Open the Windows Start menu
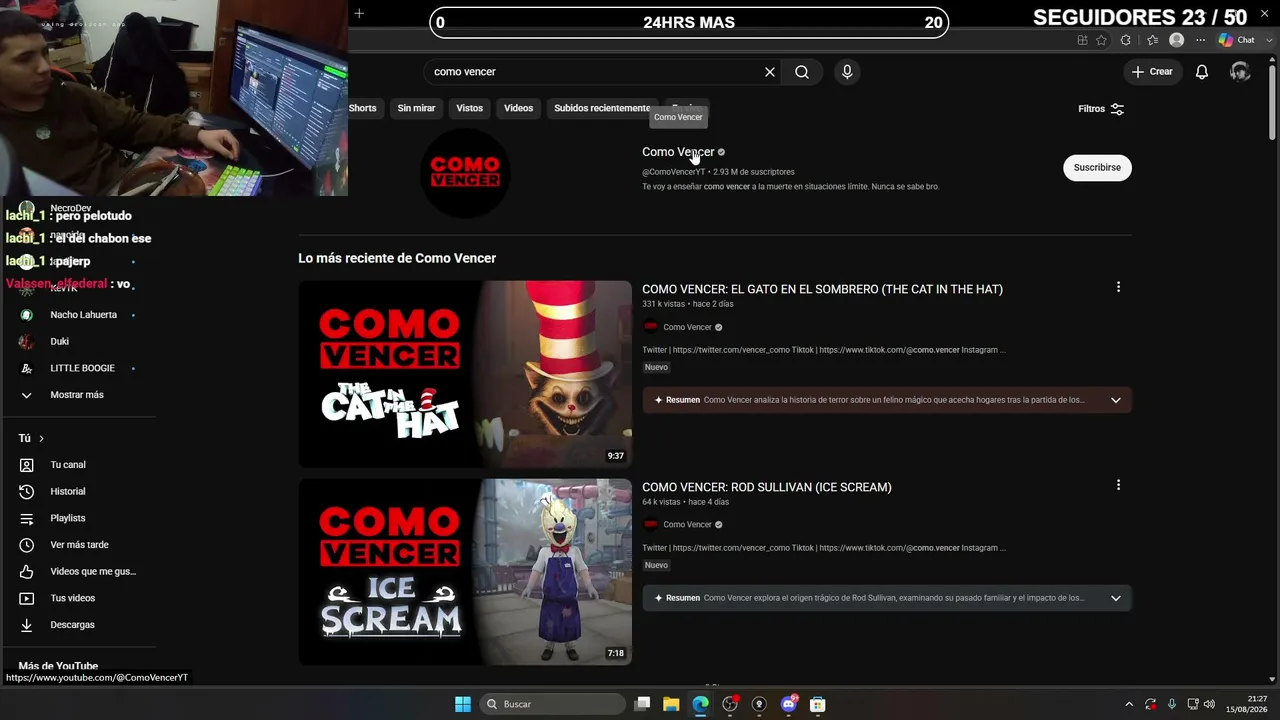 (x=463, y=704)
